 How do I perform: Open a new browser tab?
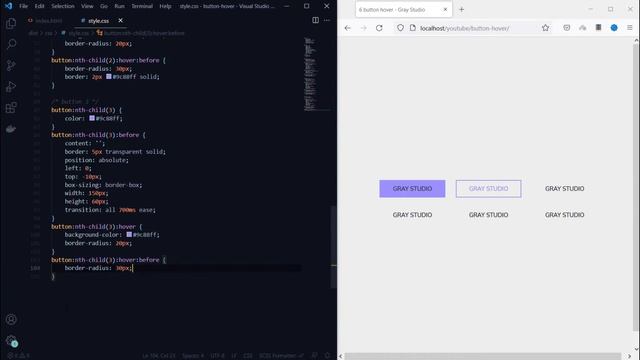461,9
